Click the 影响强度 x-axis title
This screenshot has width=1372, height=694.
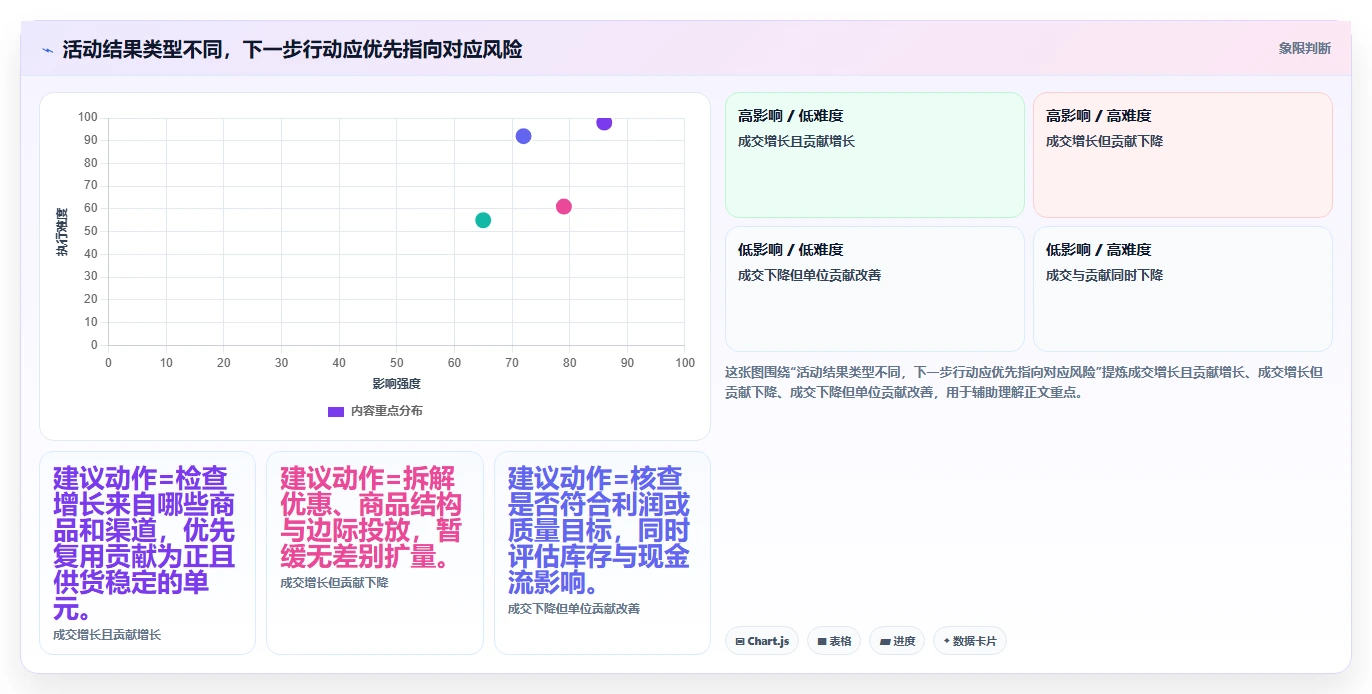pos(396,384)
